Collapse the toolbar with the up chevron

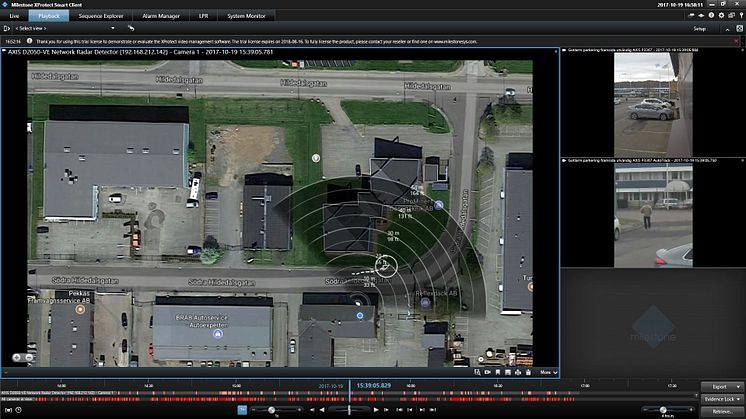[727, 29]
